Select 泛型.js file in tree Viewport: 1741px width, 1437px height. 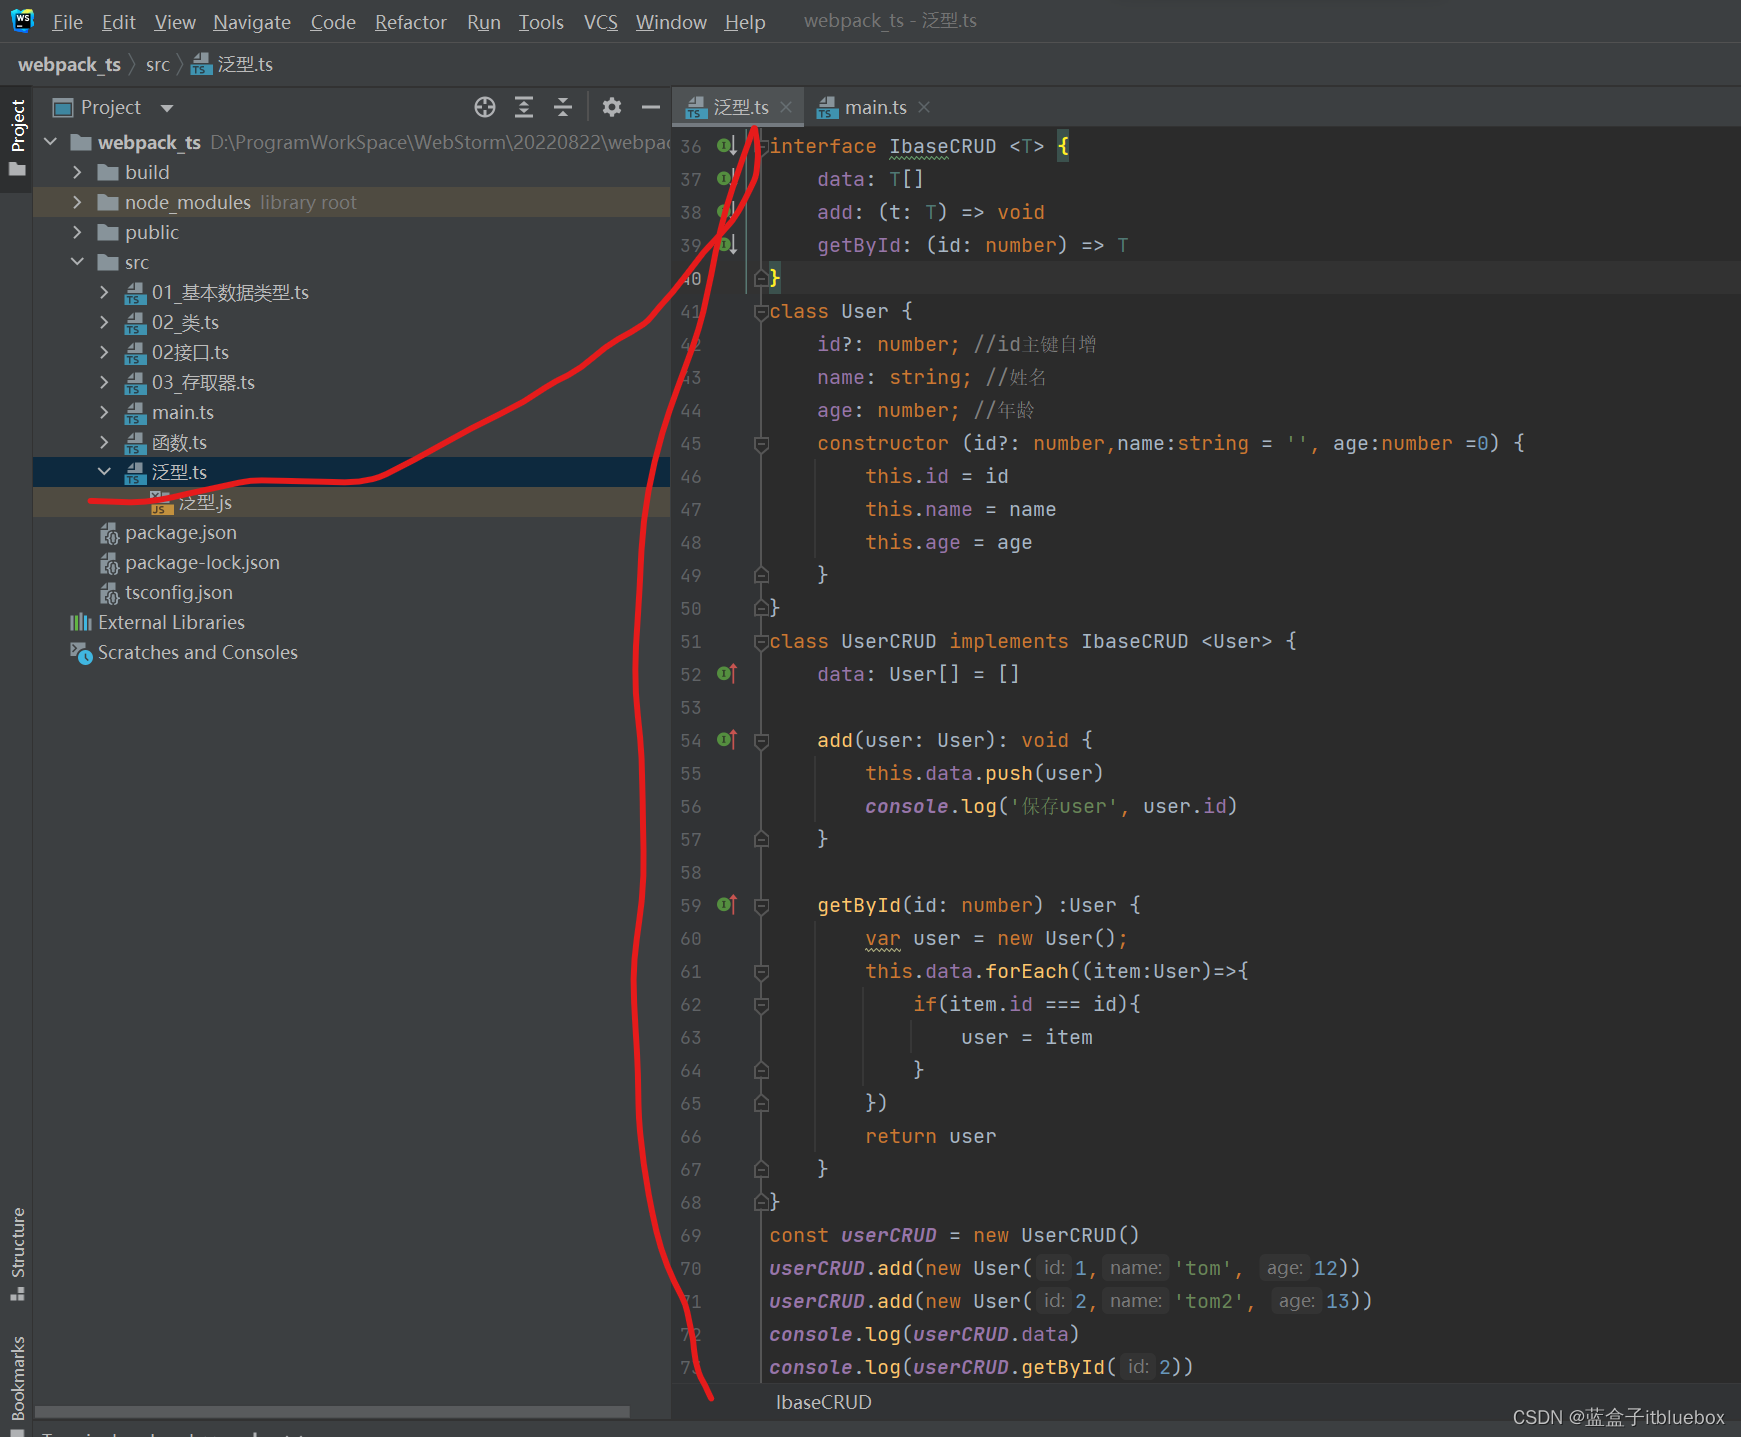[x=351, y=502]
